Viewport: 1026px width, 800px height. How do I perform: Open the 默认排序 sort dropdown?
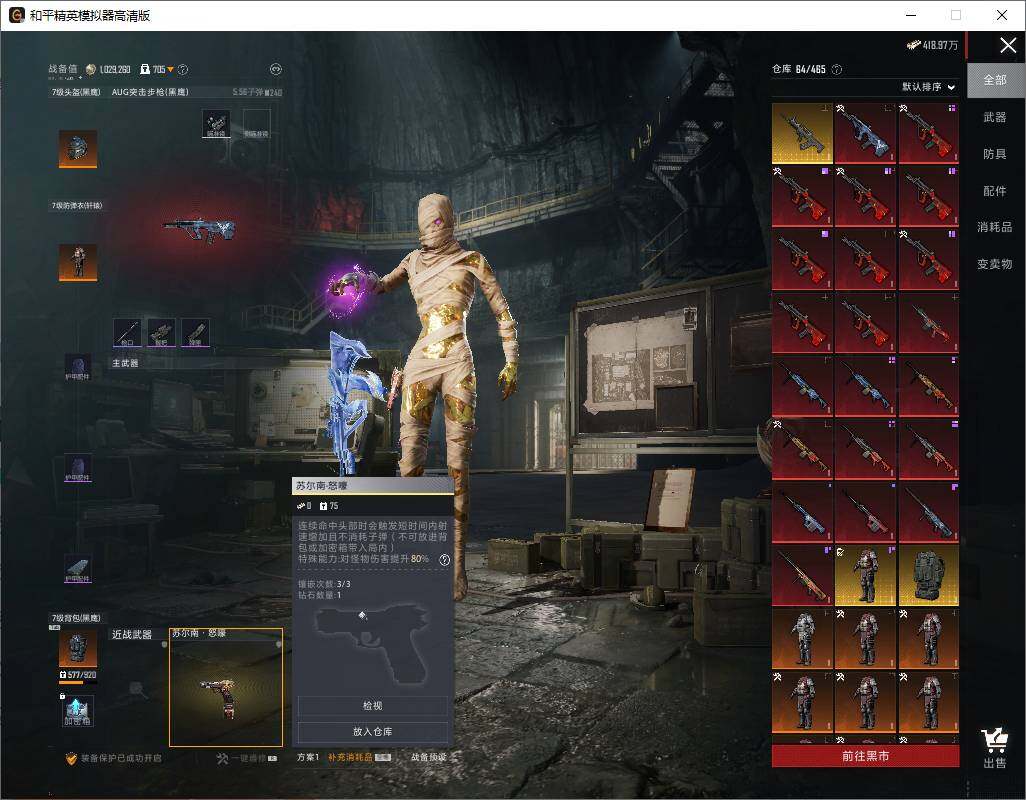point(929,87)
